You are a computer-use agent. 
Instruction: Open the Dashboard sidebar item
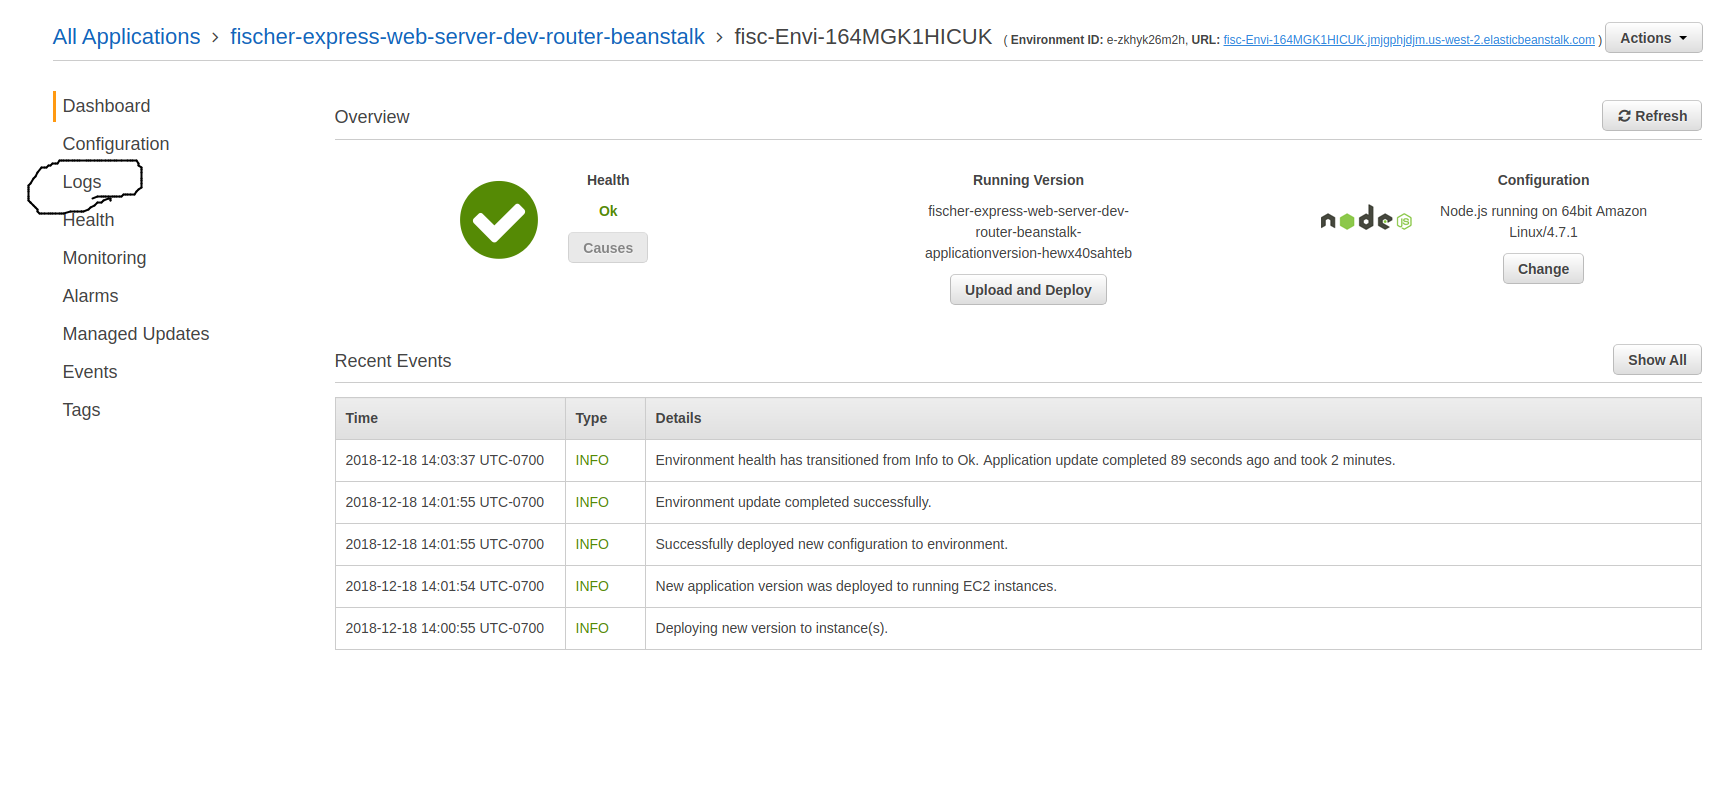click(106, 106)
